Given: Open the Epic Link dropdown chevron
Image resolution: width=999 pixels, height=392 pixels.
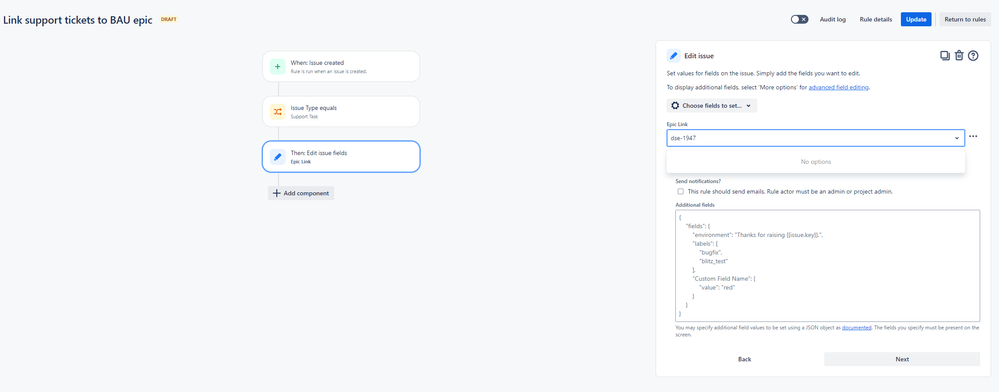Looking at the screenshot, I should tap(956, 138).
